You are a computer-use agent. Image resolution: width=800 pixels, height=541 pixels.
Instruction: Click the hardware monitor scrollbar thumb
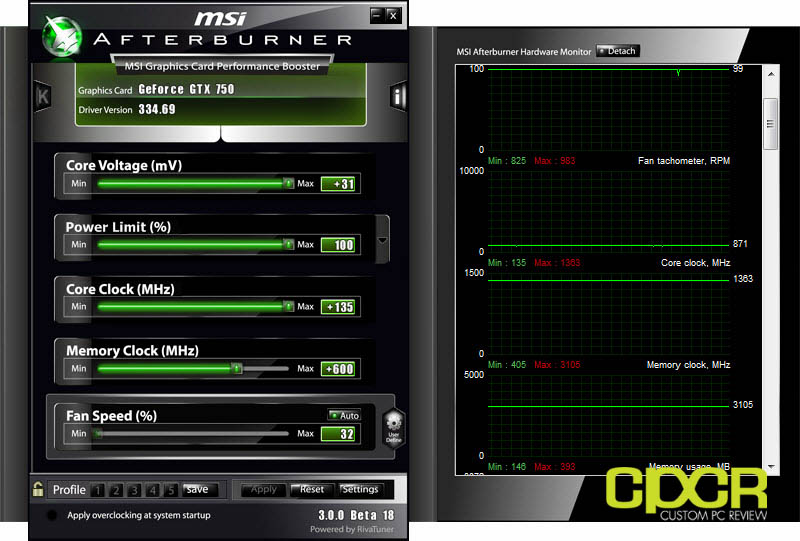click(770, 124)
